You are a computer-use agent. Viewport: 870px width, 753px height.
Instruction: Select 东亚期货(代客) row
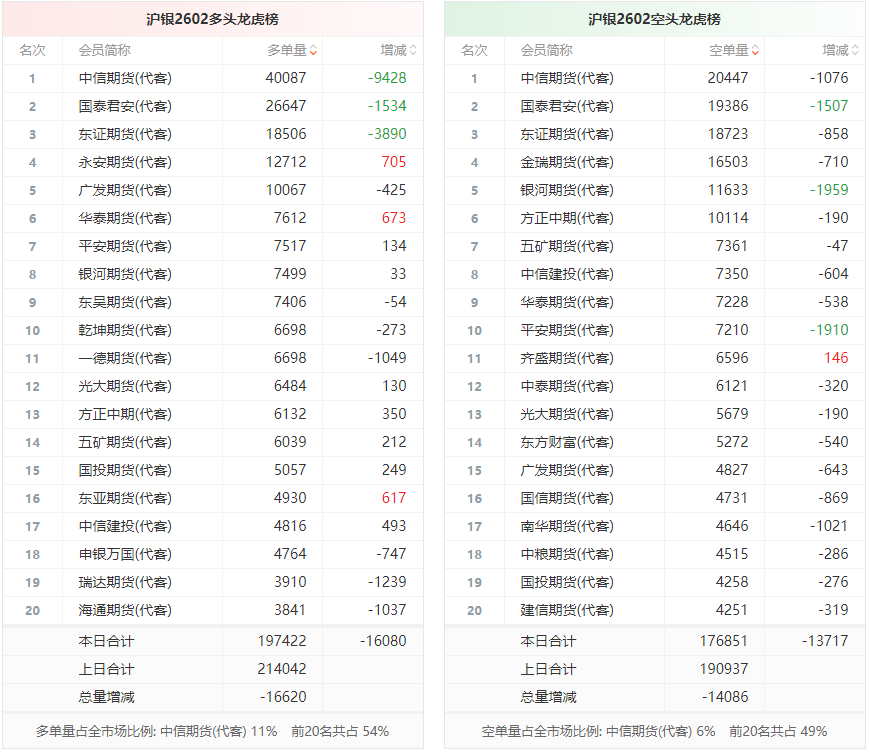(x=213, y=498)
